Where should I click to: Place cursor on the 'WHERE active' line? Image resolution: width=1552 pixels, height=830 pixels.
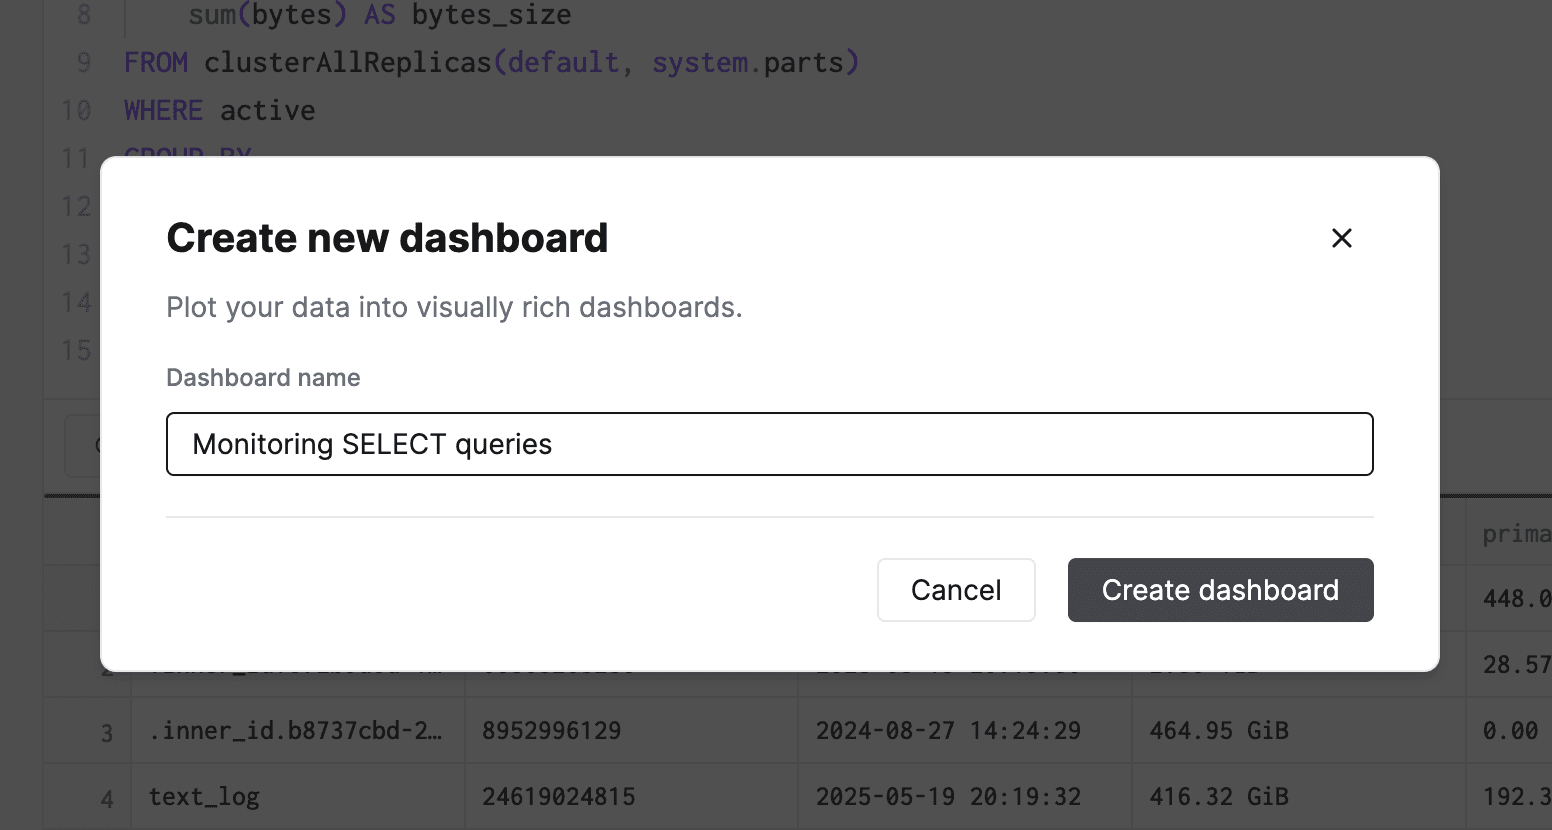220,111
